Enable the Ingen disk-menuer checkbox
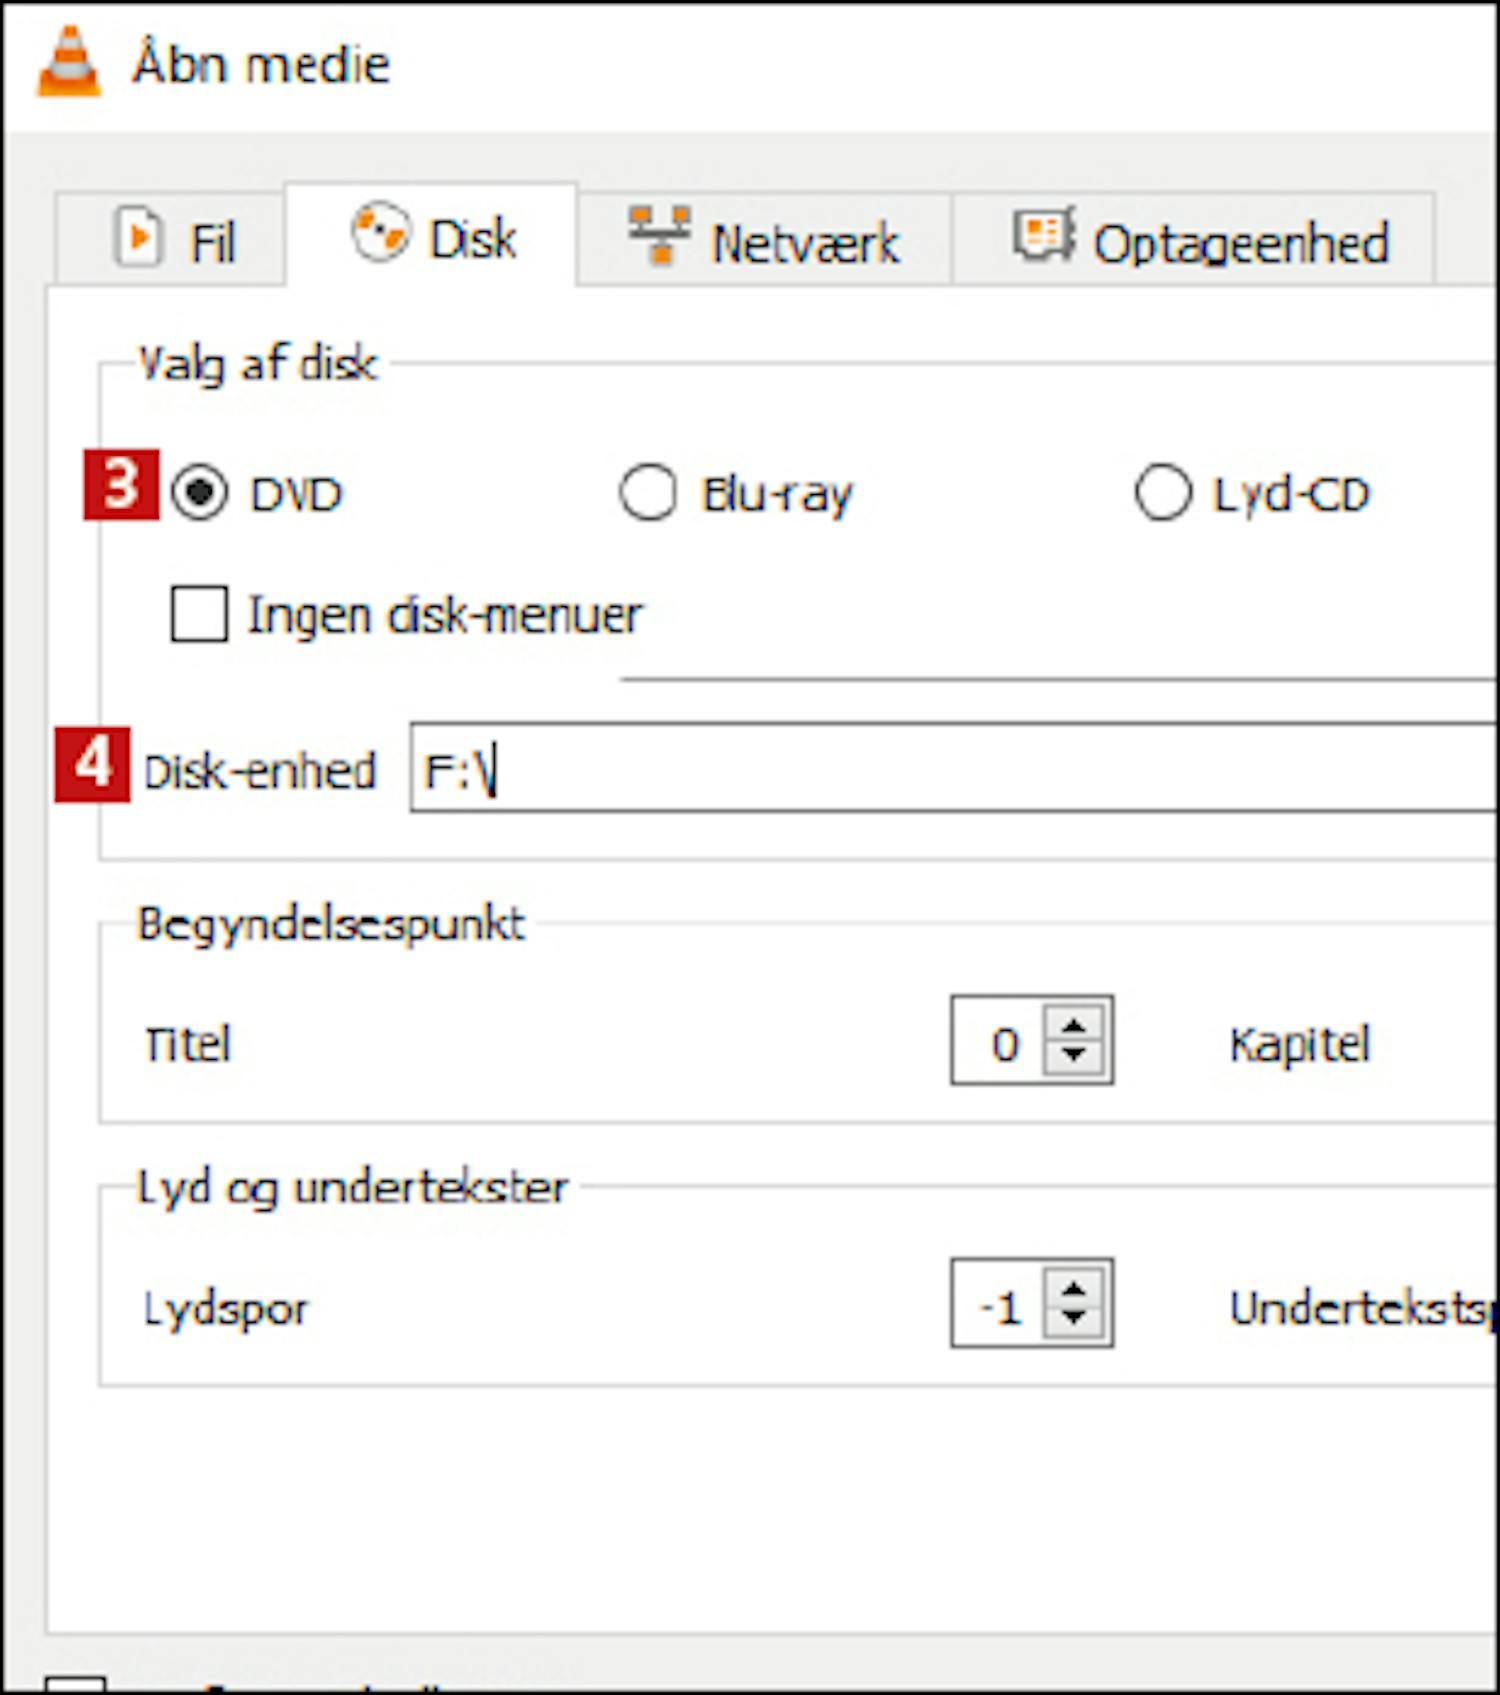This screenshot has width=1500, height=1695. [x=199, y=613]
